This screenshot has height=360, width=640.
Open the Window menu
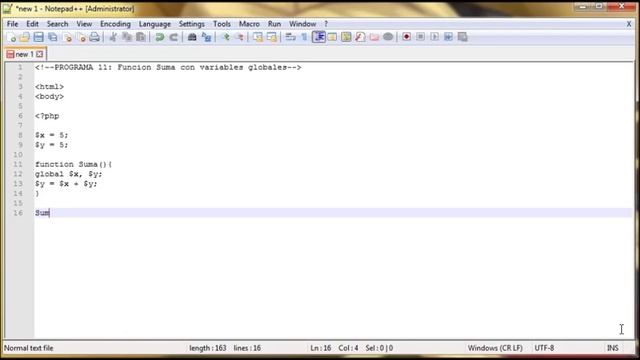tap(302, 24)
